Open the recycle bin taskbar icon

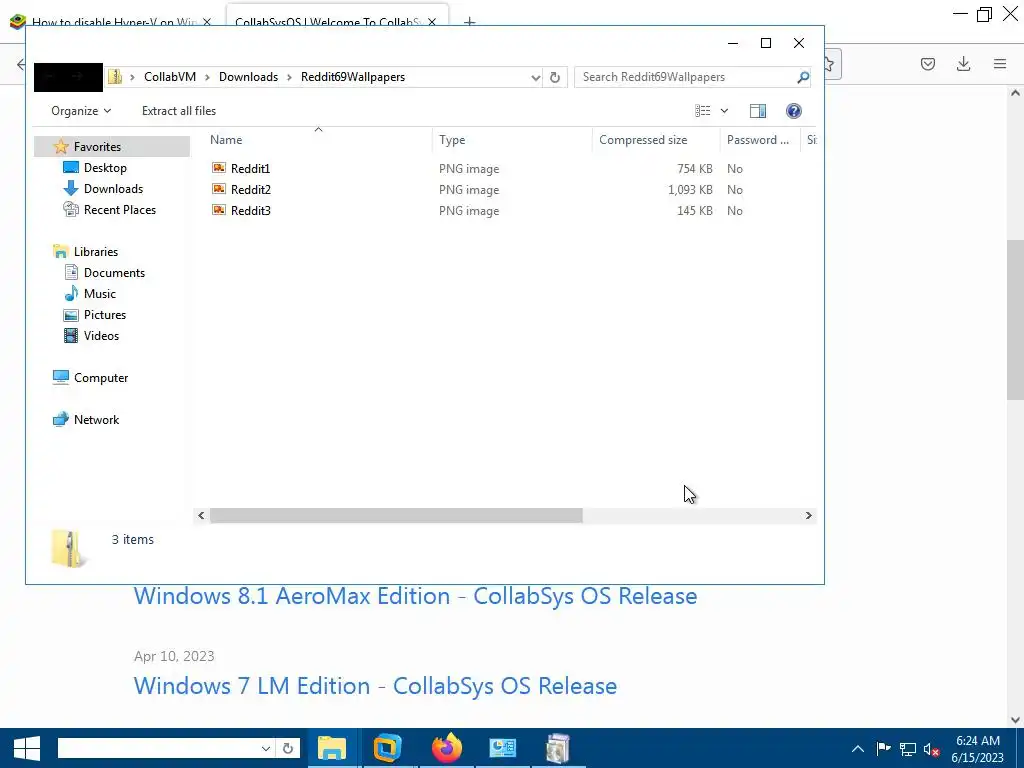(557, 748)
